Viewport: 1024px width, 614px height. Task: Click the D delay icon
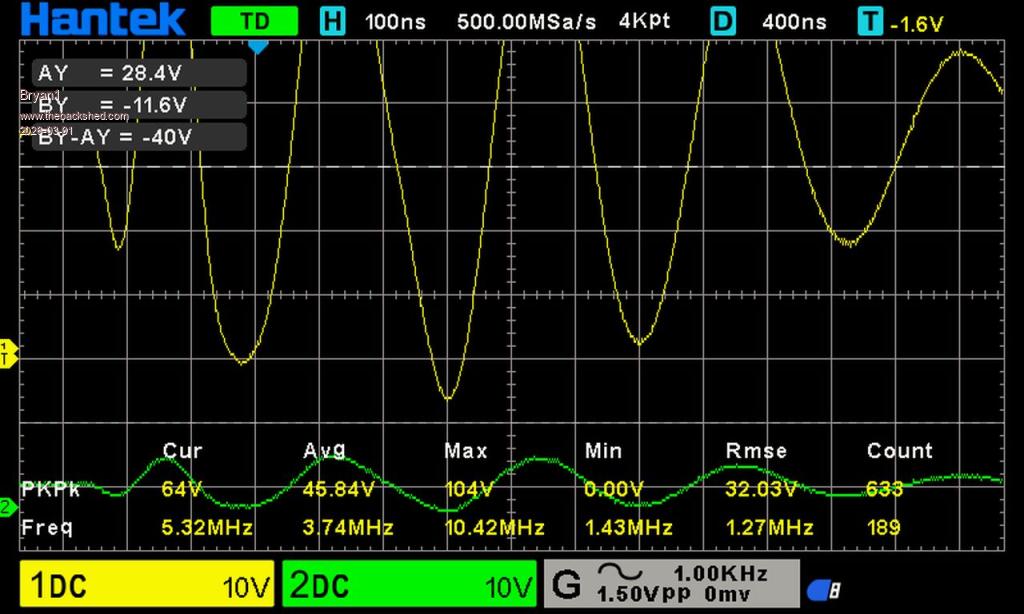722,20
